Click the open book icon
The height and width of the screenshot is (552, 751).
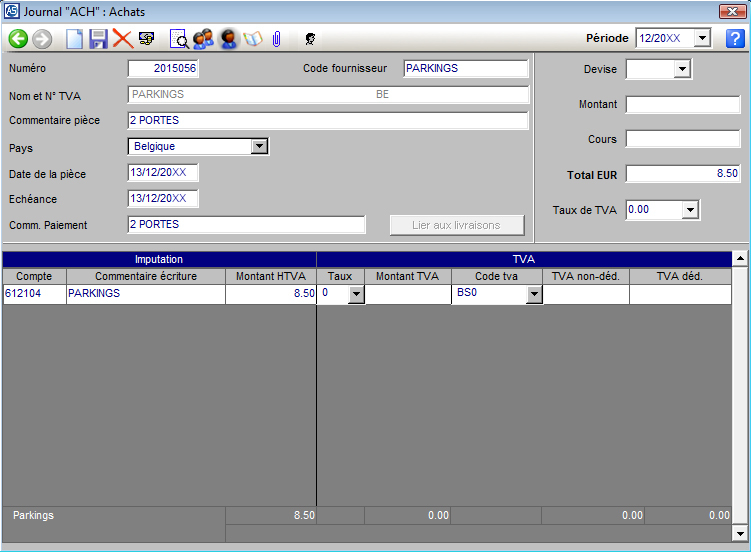pyautogui.click(x=252, y=39)
